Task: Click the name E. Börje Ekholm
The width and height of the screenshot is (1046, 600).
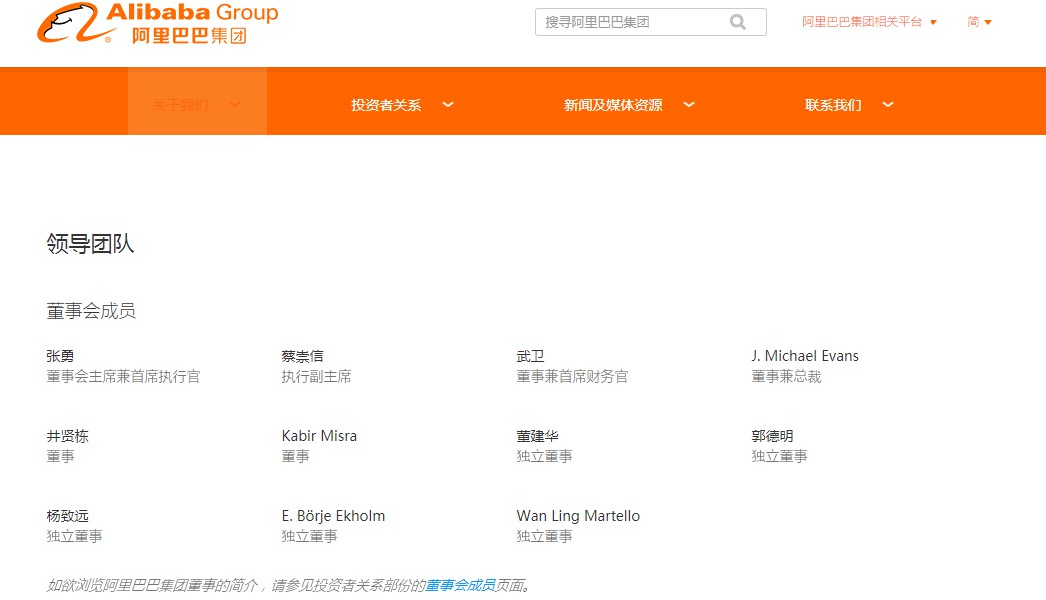Action: (x=334, y=516)
